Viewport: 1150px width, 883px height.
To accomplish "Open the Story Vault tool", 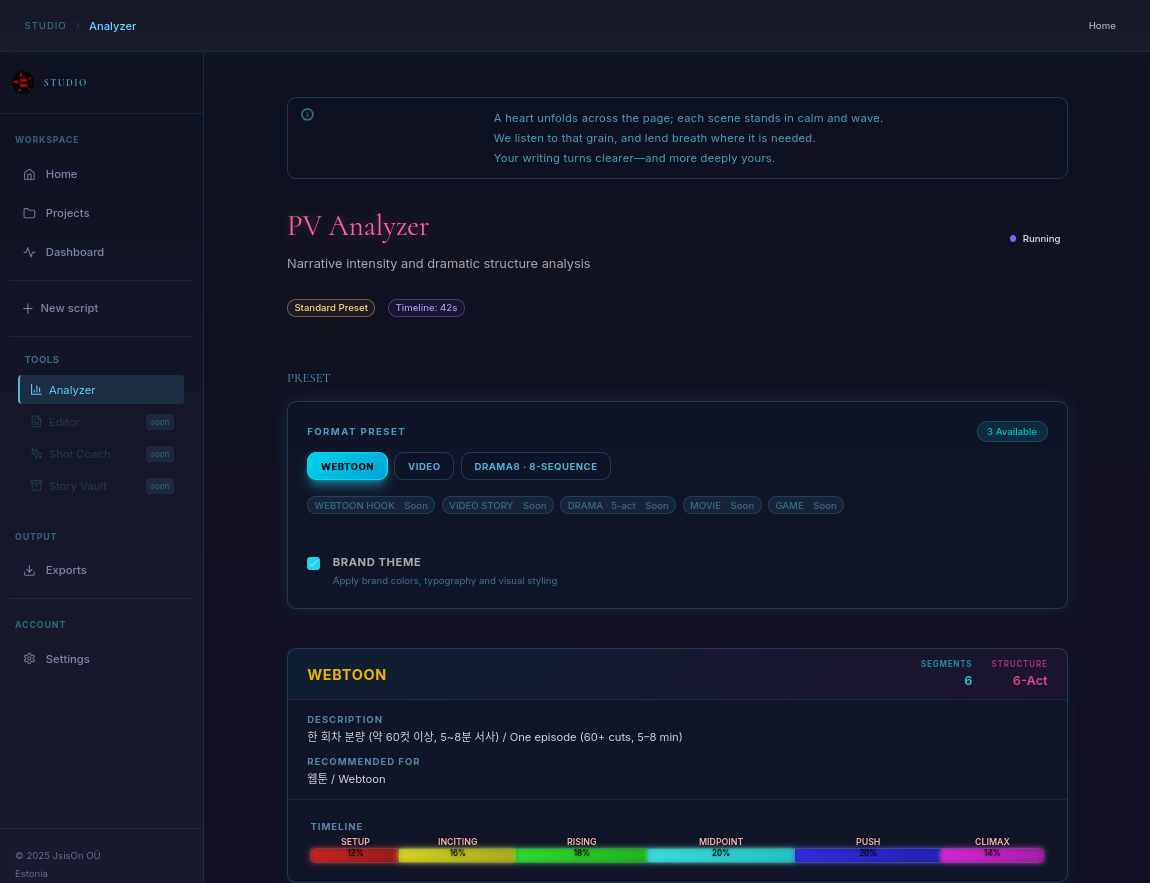I will tap(80, 486).
